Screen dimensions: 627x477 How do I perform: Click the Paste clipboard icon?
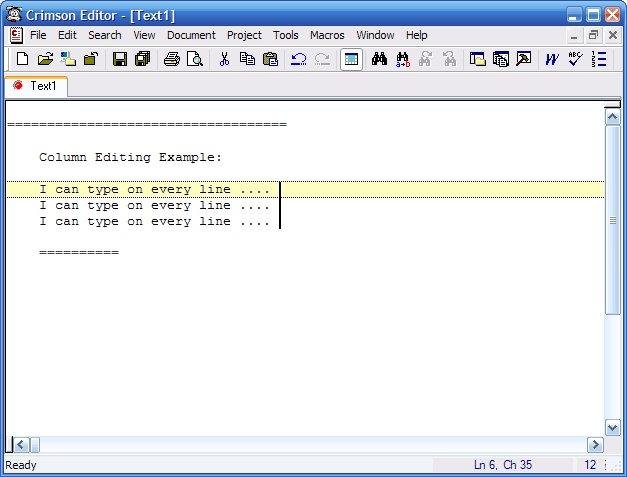270,59
